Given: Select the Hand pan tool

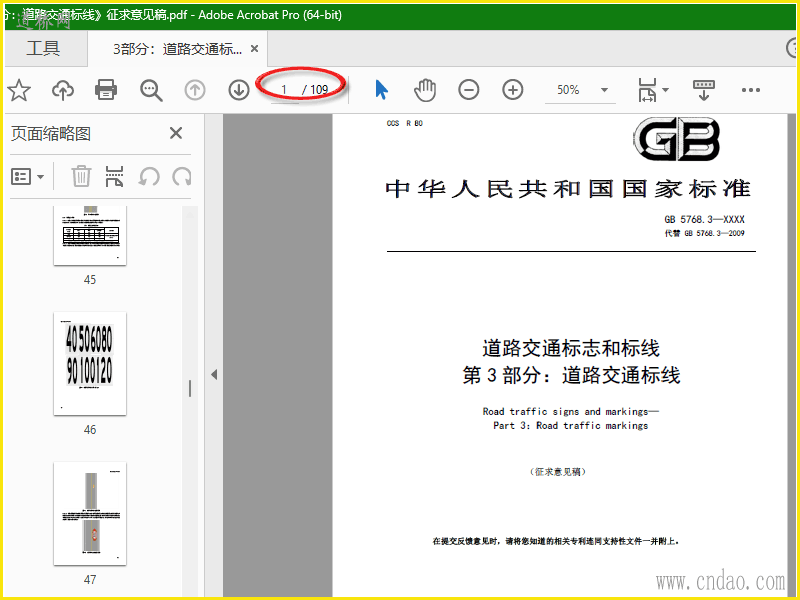Looking at the screenshot, I should [x=424, y=90].
